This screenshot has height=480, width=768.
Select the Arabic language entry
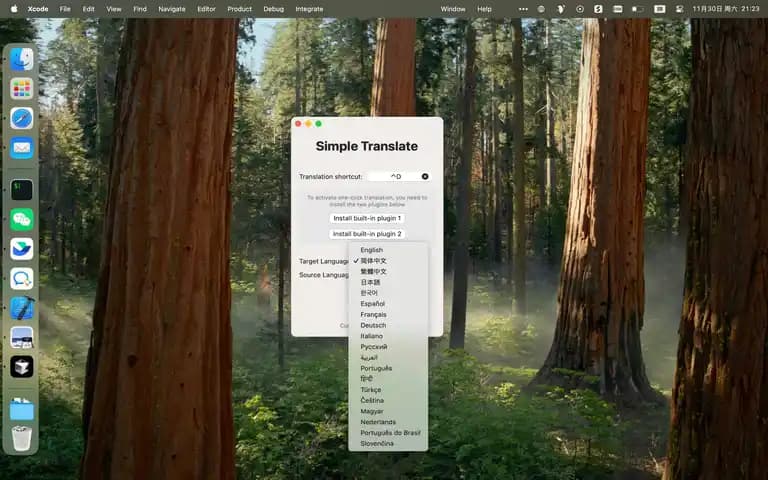(388, 358)
